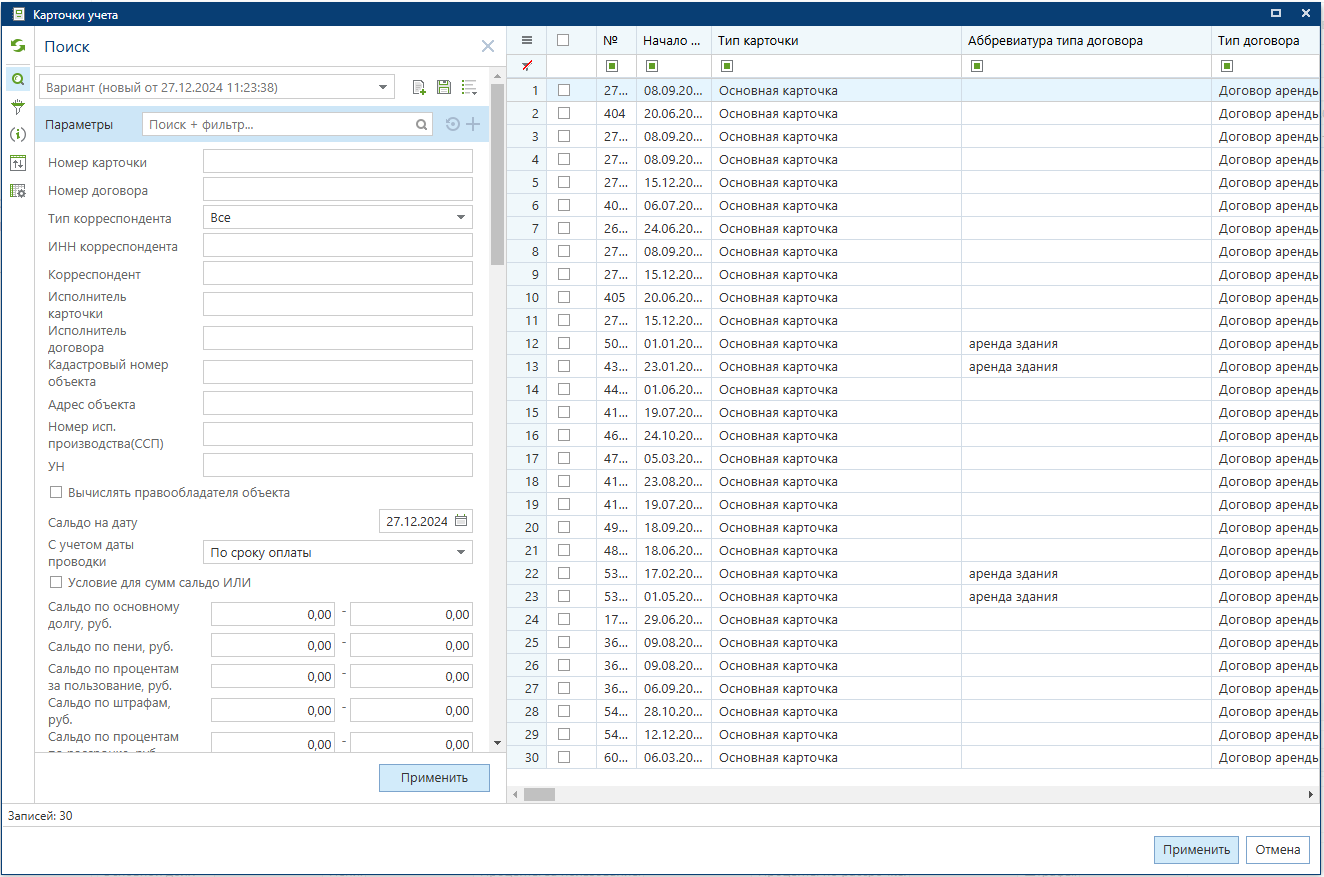Tick the checkbox in row 1
This screenshot has height=877, width=1324.
(x=564, y=90)
